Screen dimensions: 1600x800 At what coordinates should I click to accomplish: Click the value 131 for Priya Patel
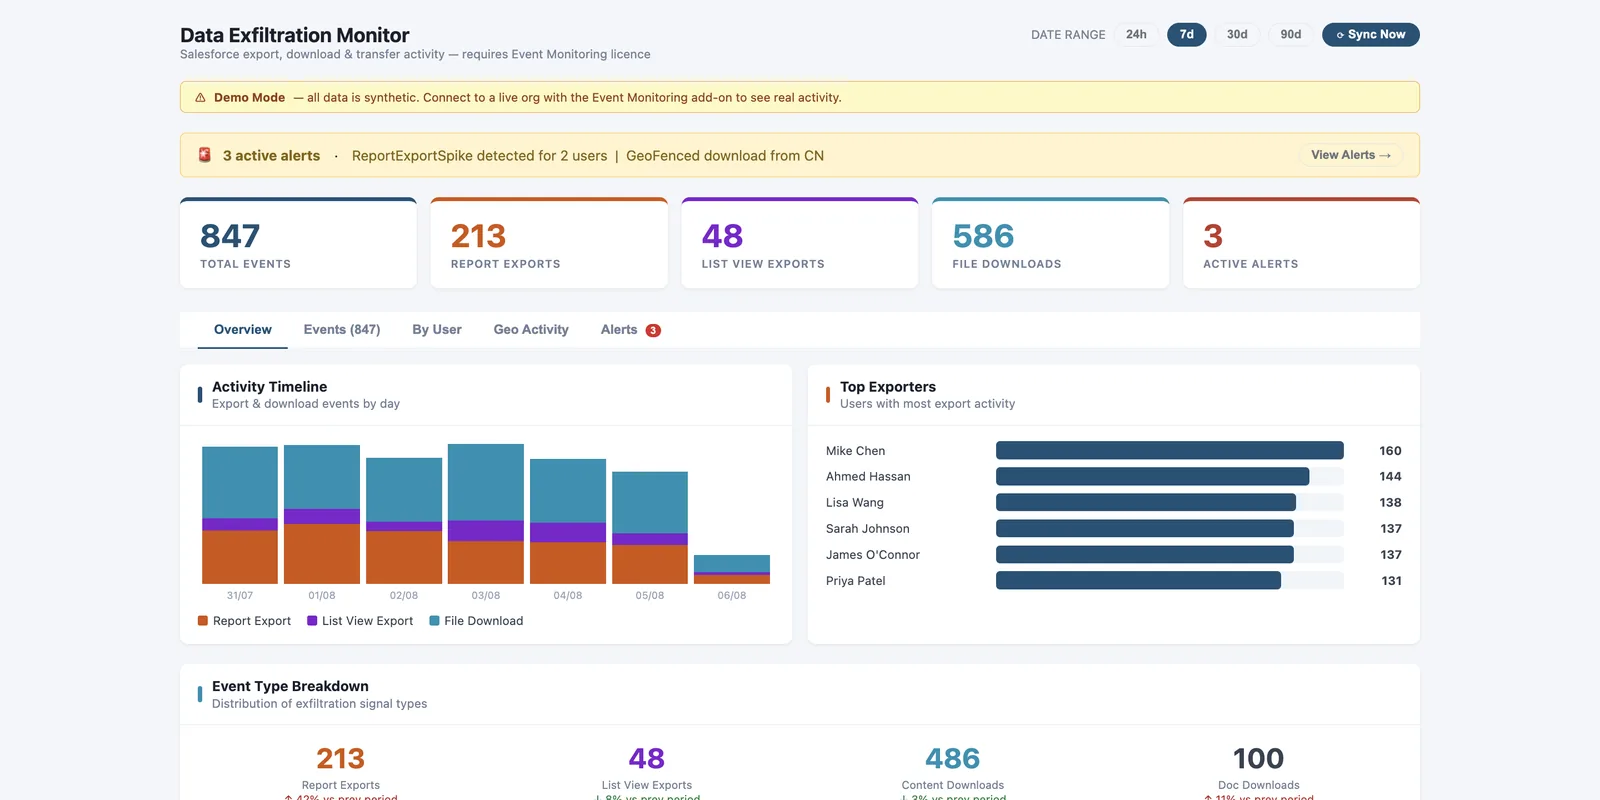(x=1391, y=581)
